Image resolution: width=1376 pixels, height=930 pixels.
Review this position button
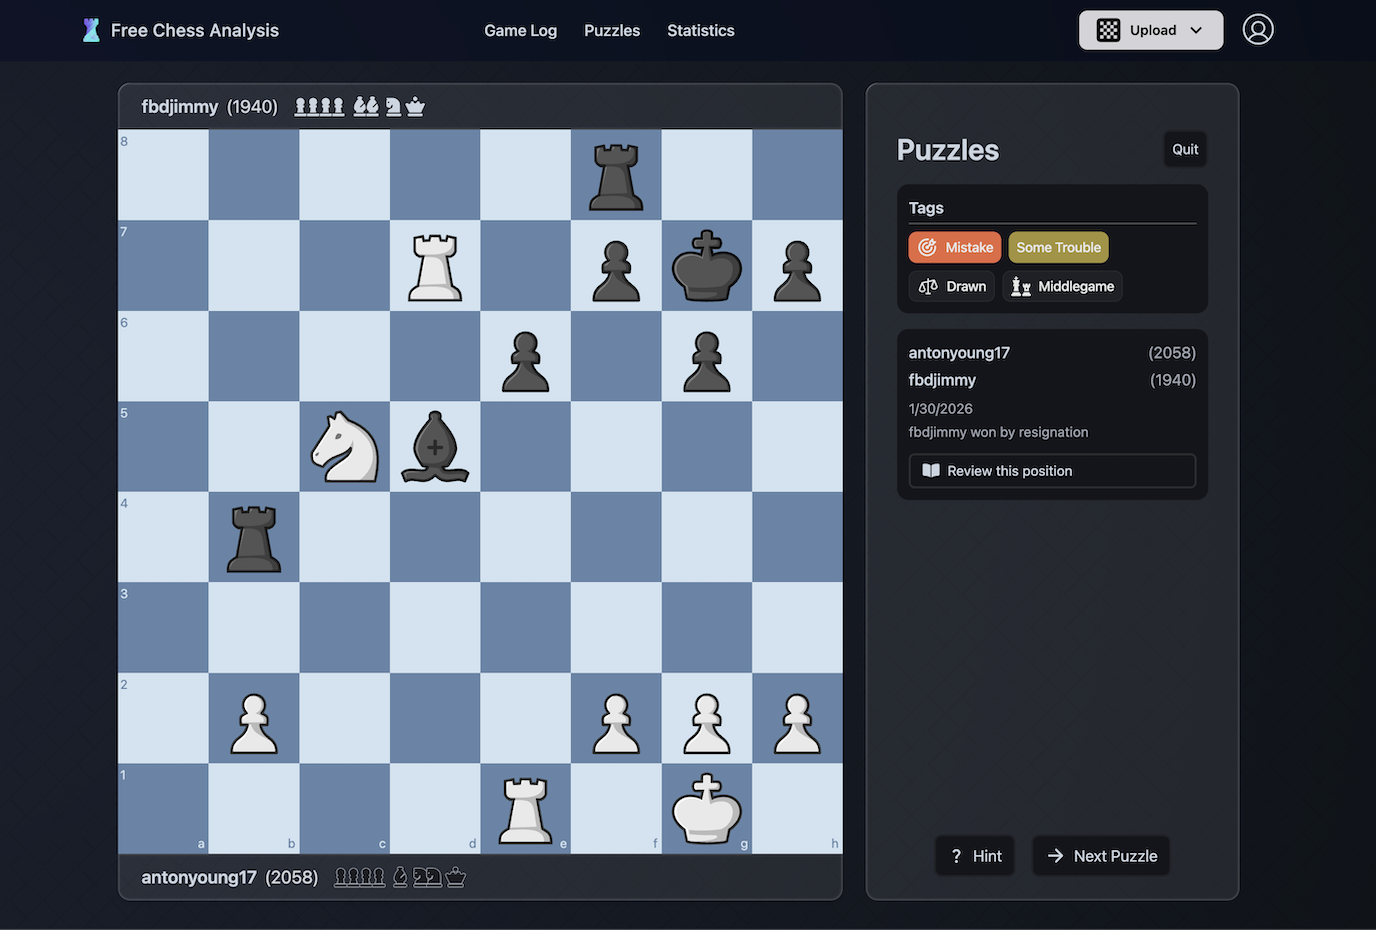point(1052,471)
